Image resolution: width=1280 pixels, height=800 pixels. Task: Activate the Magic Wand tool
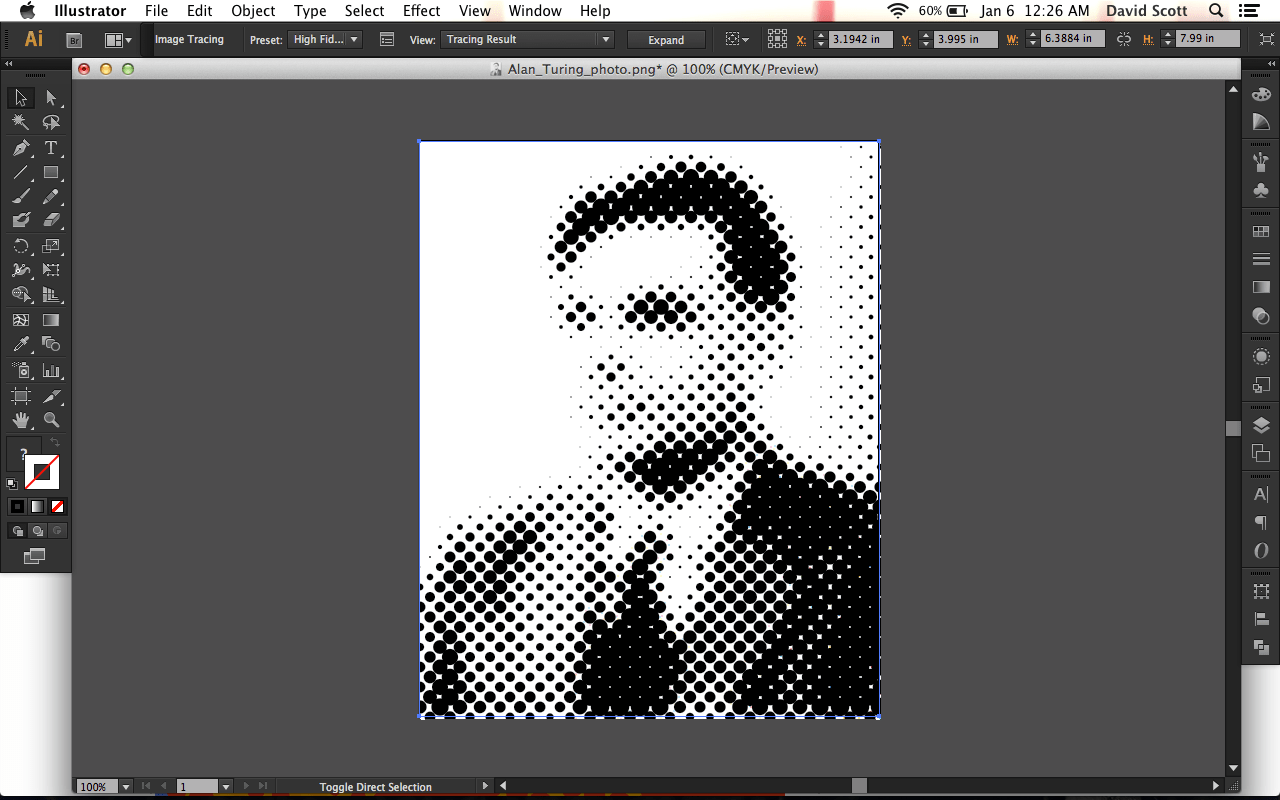[x=20, y=122]
